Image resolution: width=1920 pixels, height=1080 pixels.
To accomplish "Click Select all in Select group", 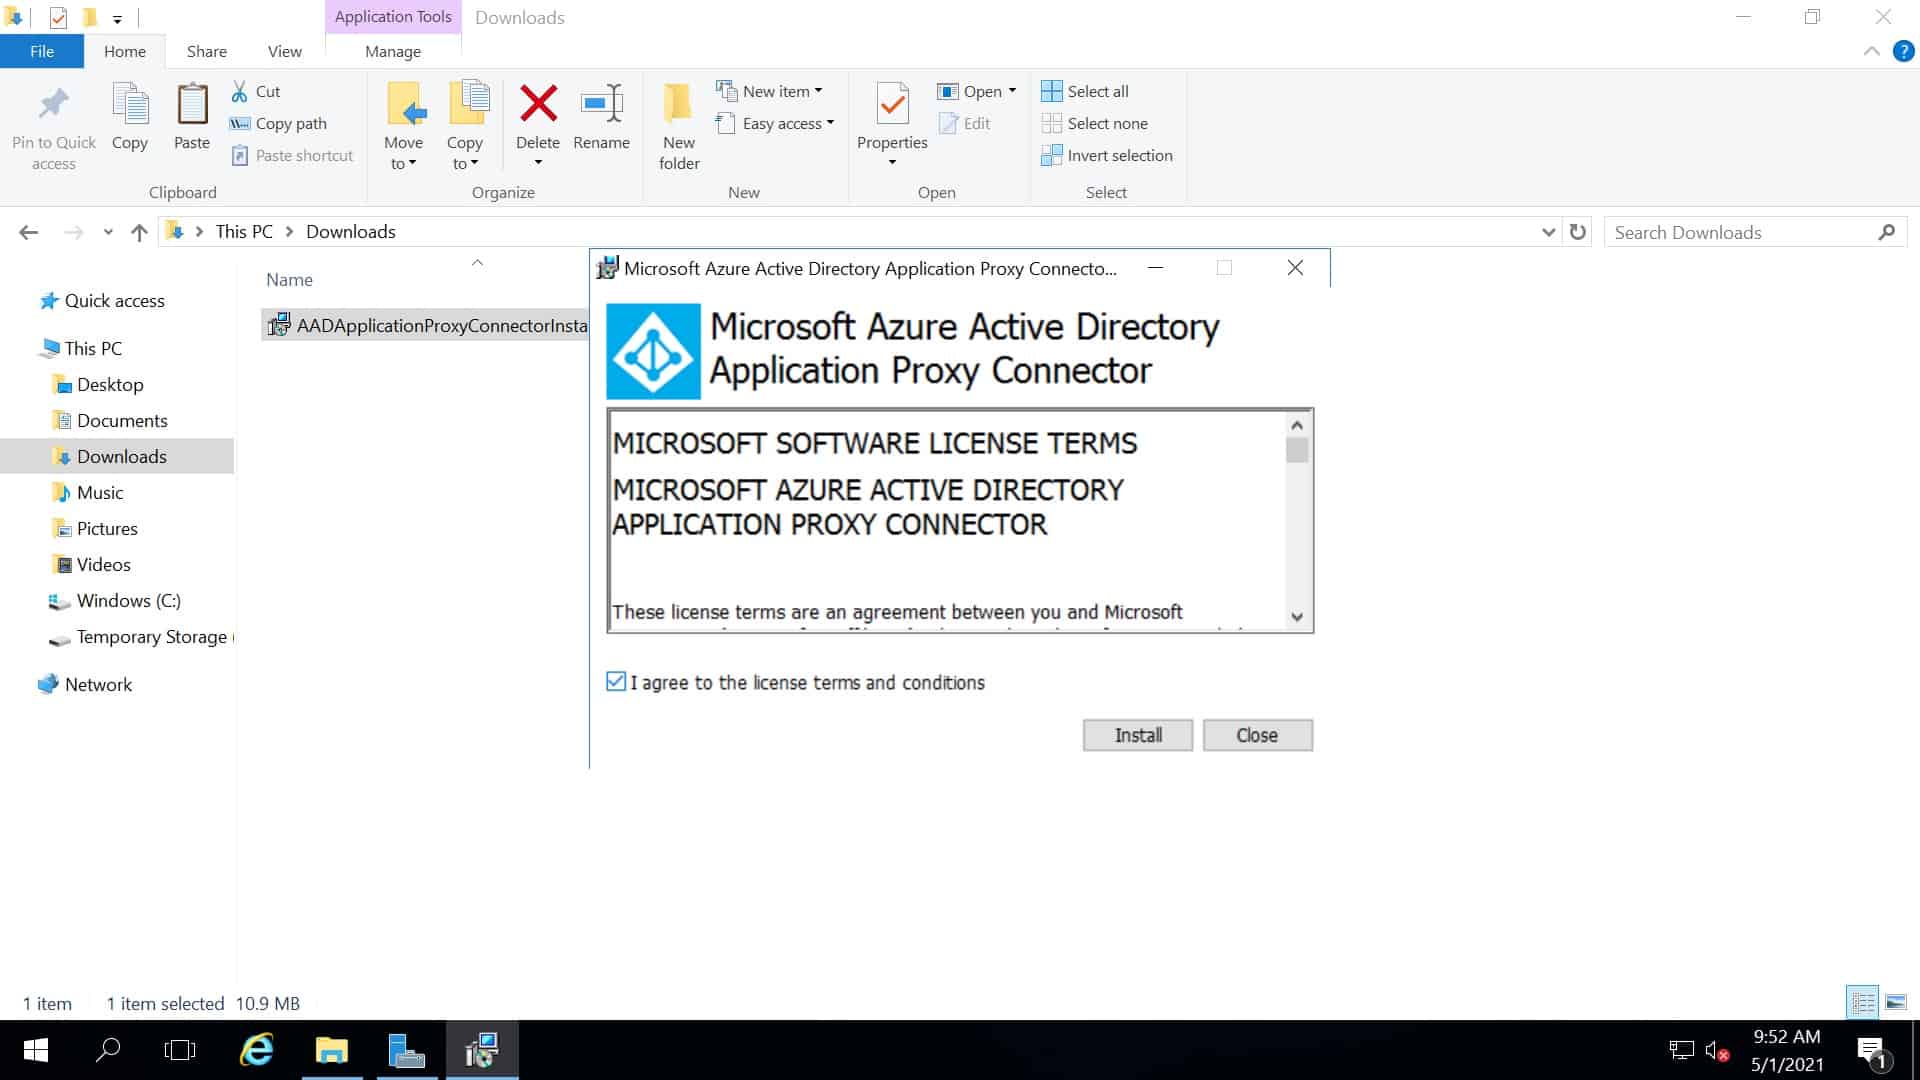I will click(1085, 91).
